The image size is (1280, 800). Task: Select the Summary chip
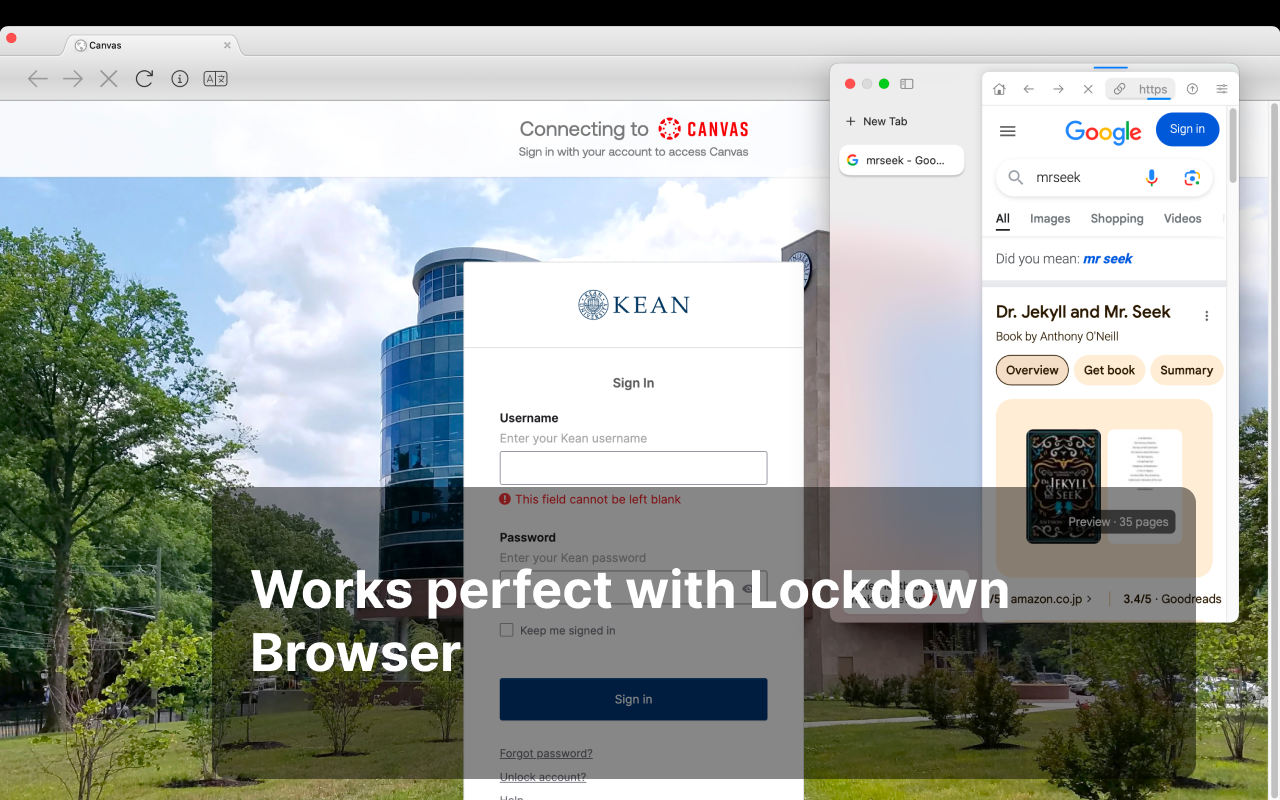click(1187, 370)
